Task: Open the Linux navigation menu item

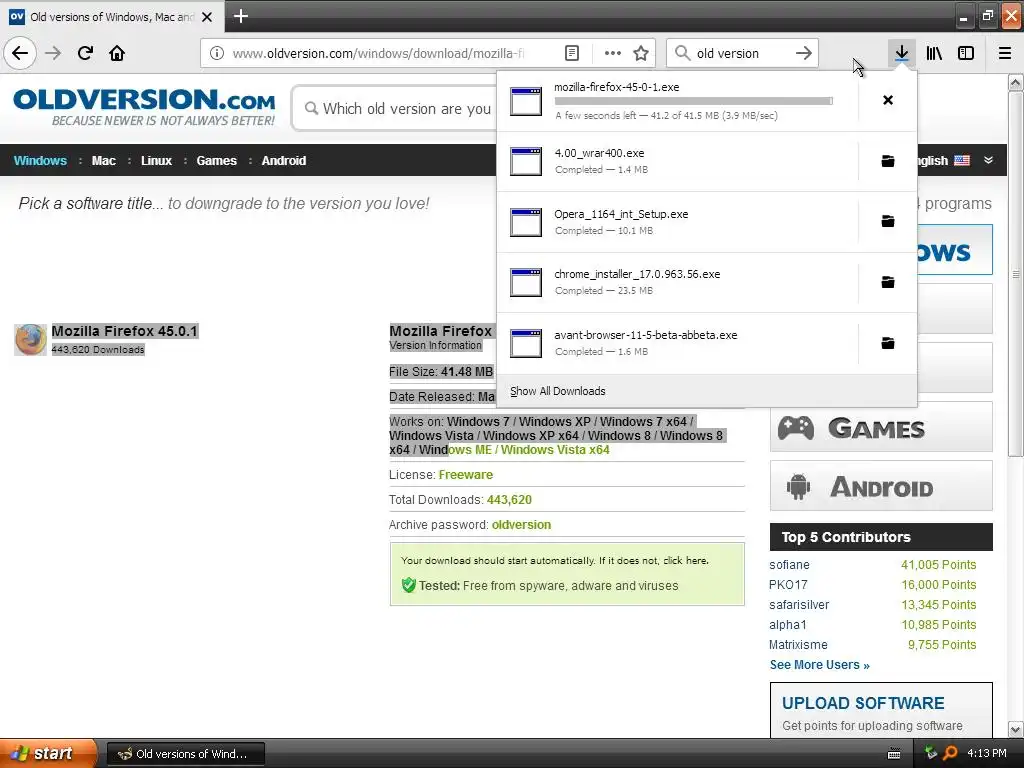Action: [156, 161]
